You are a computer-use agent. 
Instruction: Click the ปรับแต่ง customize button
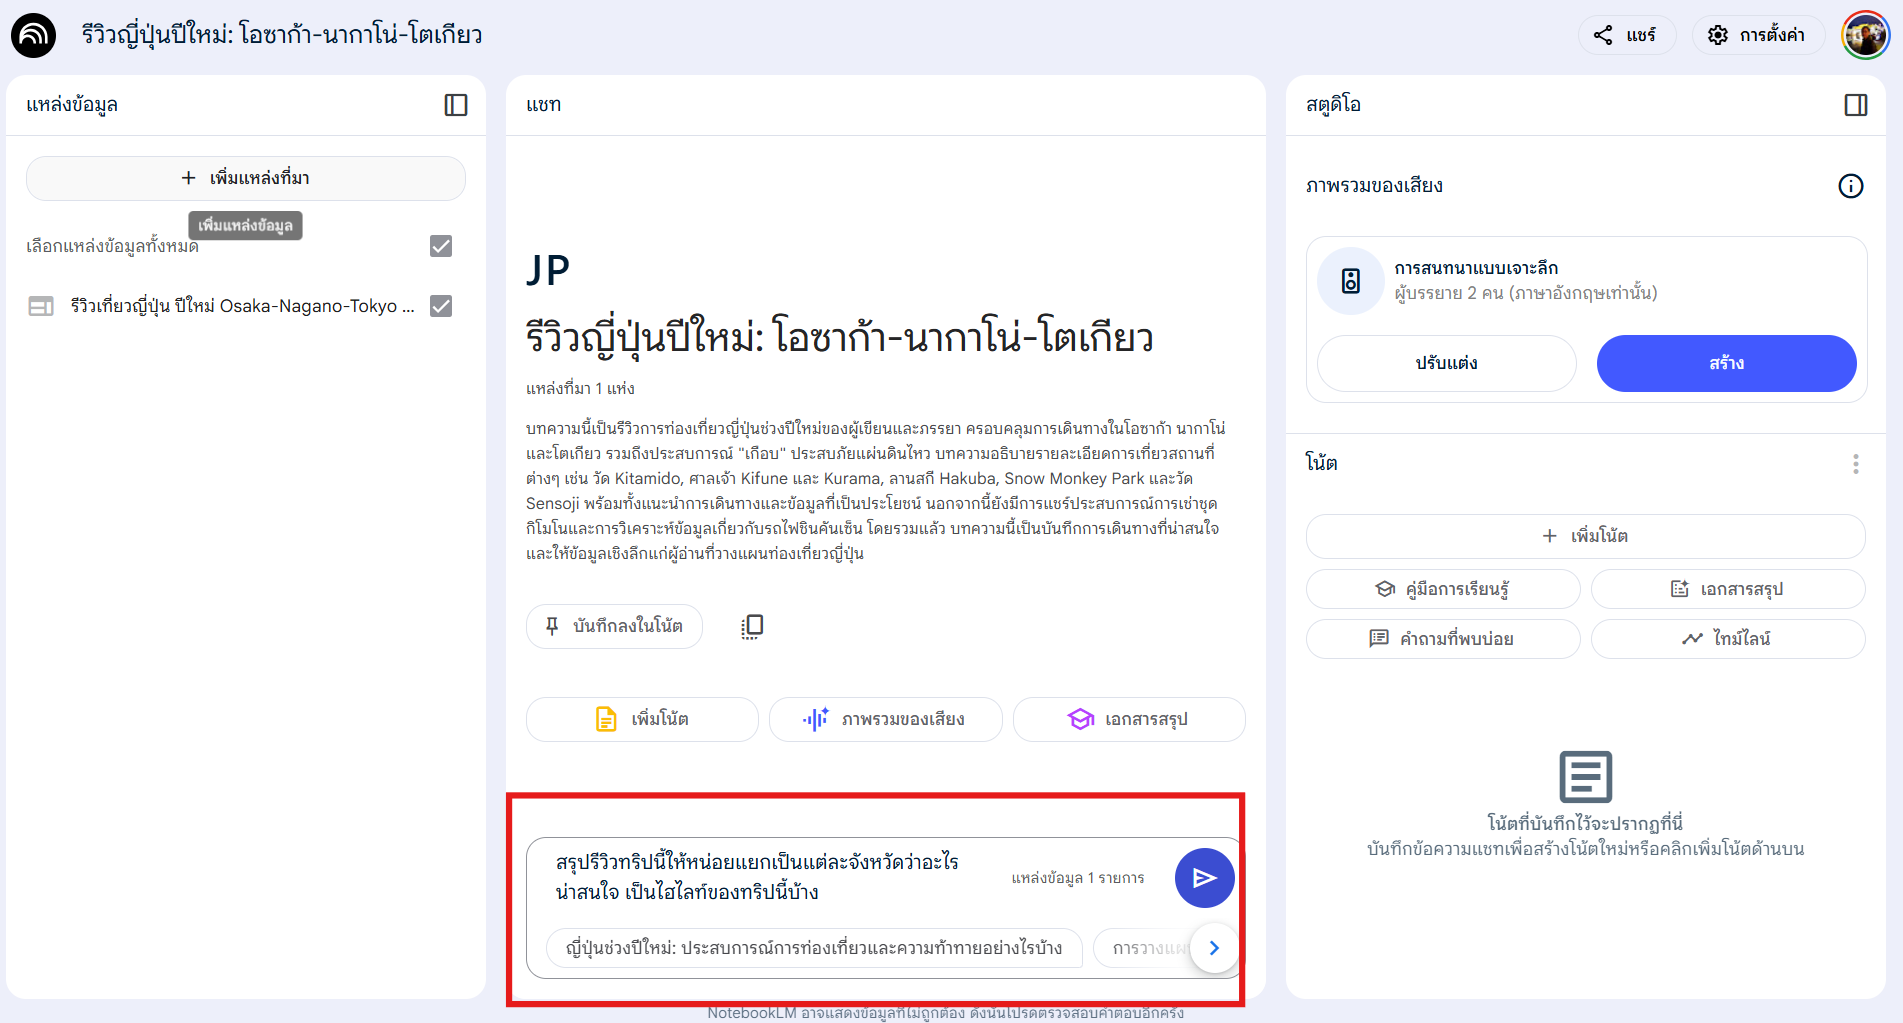1446,363
